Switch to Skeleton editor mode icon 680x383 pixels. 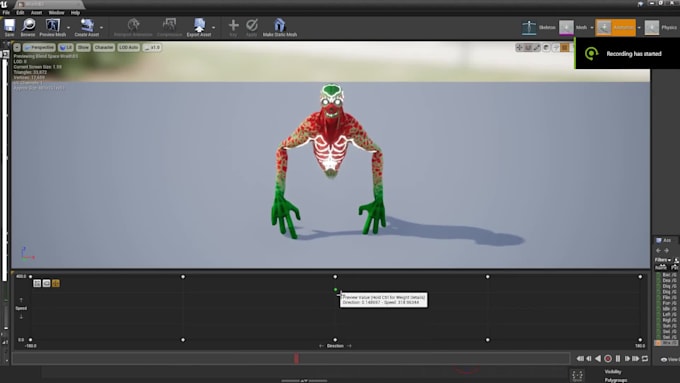click(x=529, y=27)
